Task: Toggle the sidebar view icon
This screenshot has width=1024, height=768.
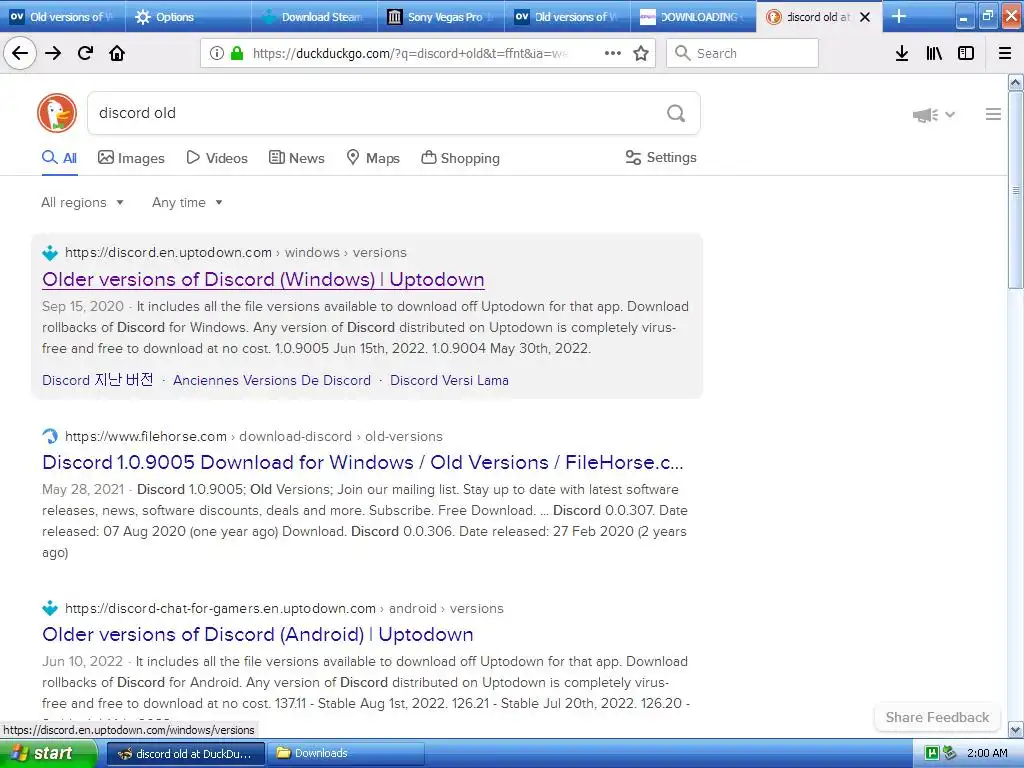Action: coord(966,53)
